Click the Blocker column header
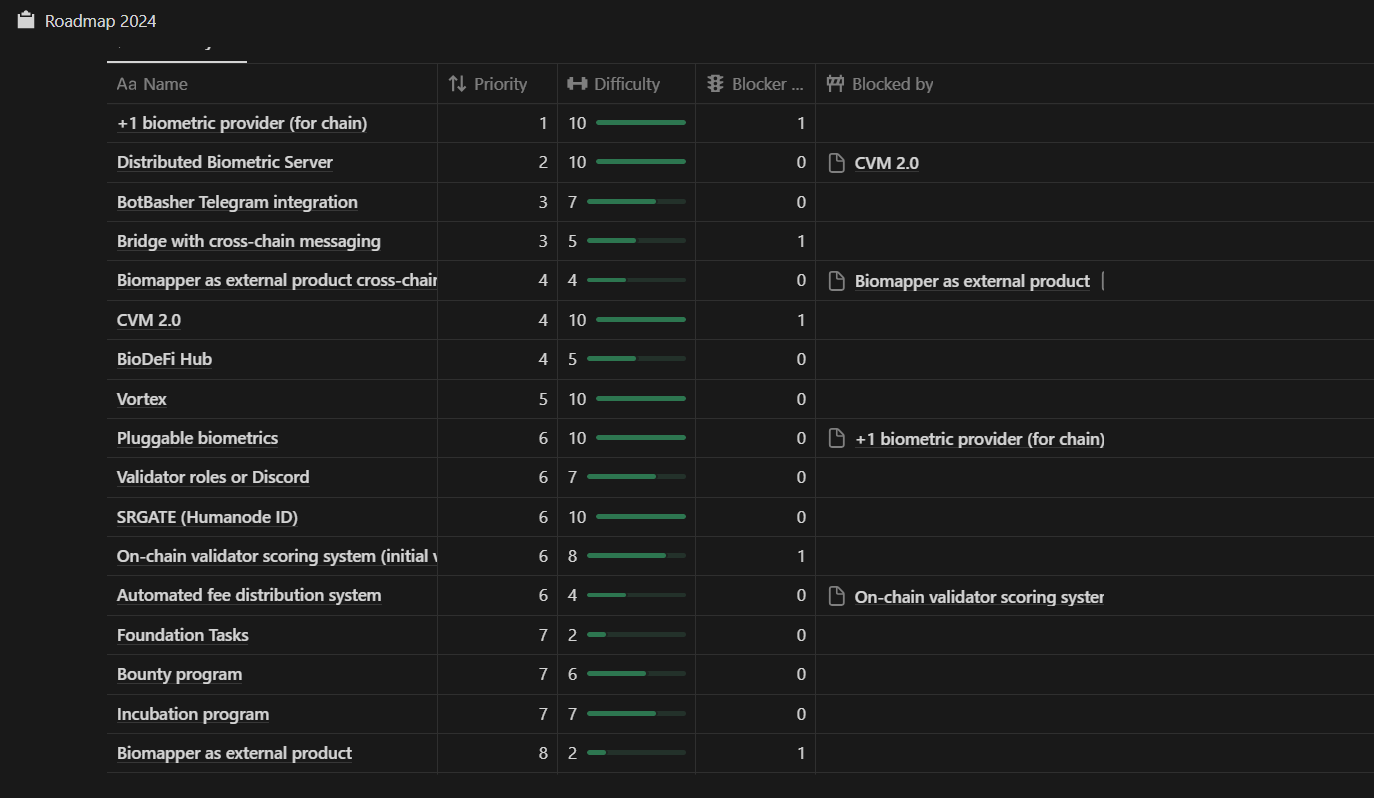Screen dimensions: 1374x798 coord(755,84)
